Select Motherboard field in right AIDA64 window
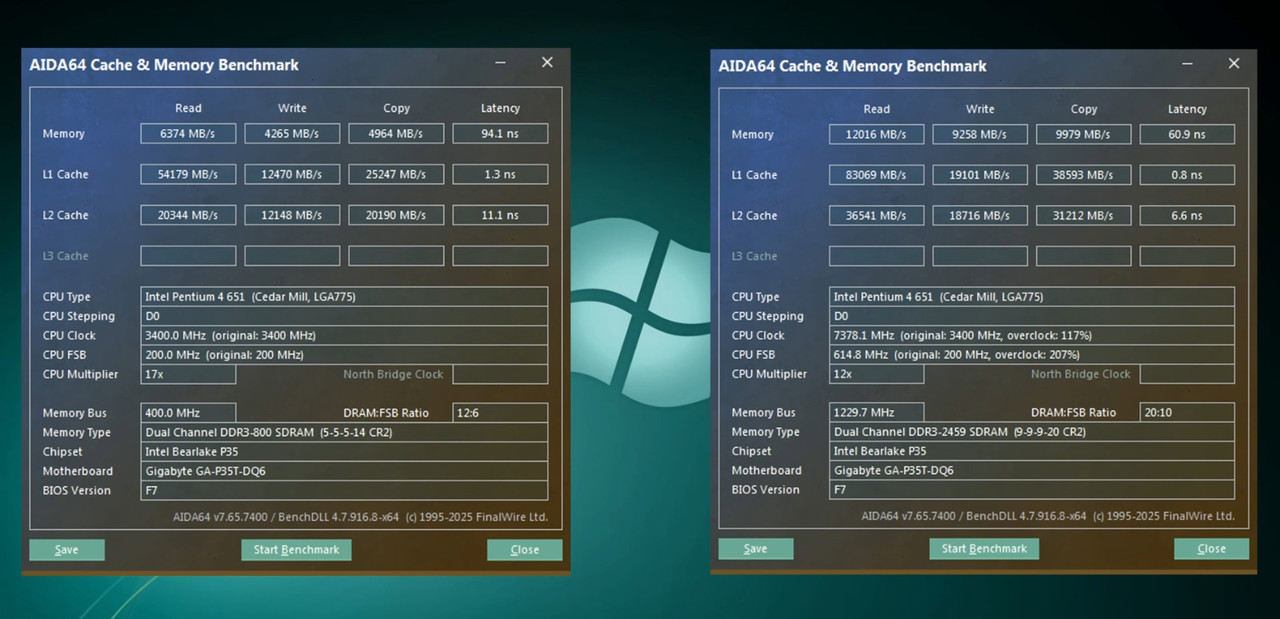Image resolution: width=1280 pixels, height=619 pixels. [1032, 470]
